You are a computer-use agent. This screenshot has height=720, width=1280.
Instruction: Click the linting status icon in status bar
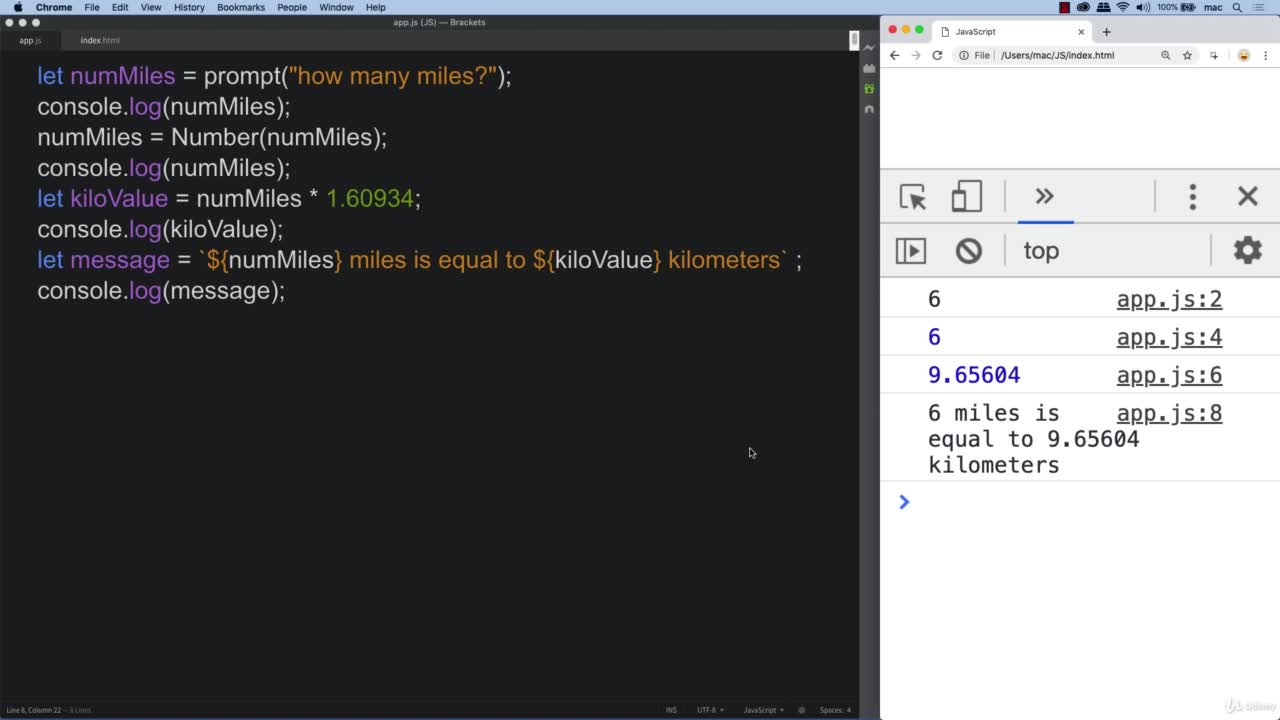pos(801,710)
